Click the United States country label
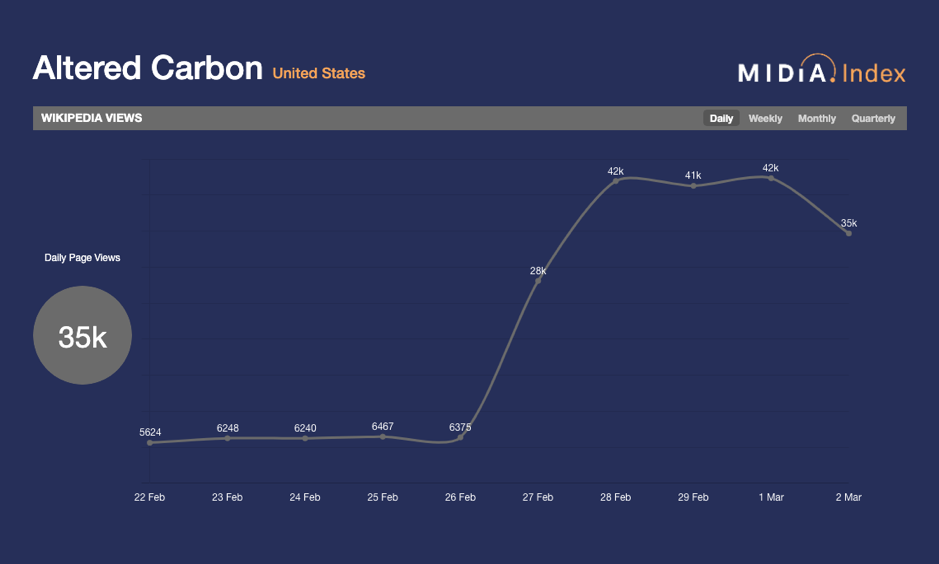 coord(319,73)
